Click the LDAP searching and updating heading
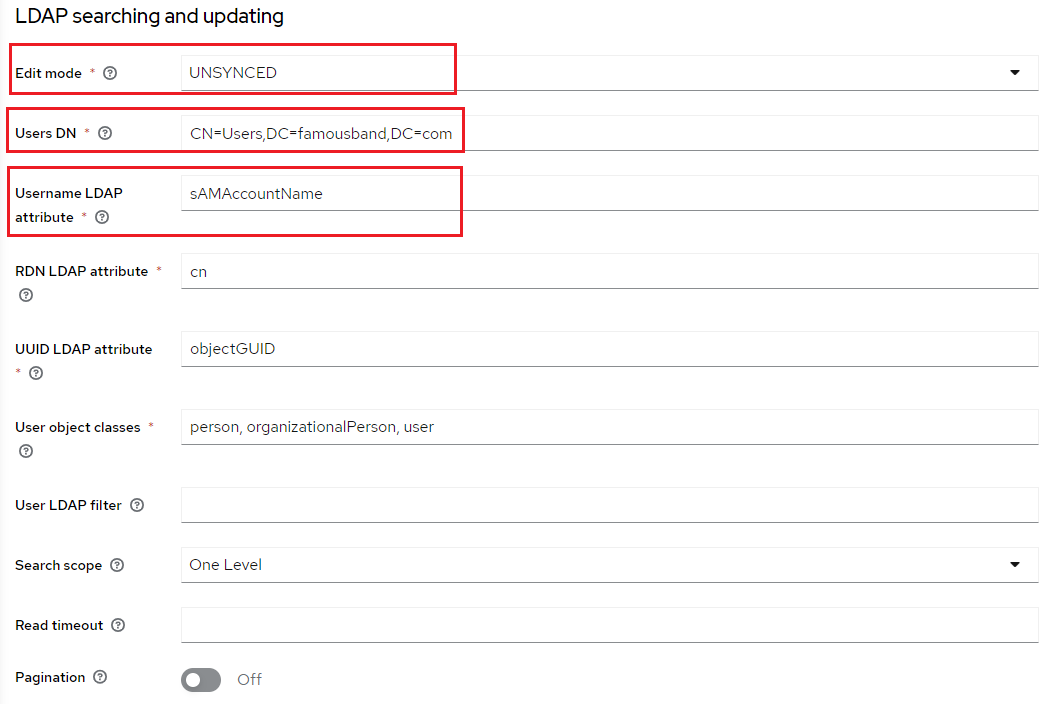Screen dimensions: 1040x704 point(148,16)
